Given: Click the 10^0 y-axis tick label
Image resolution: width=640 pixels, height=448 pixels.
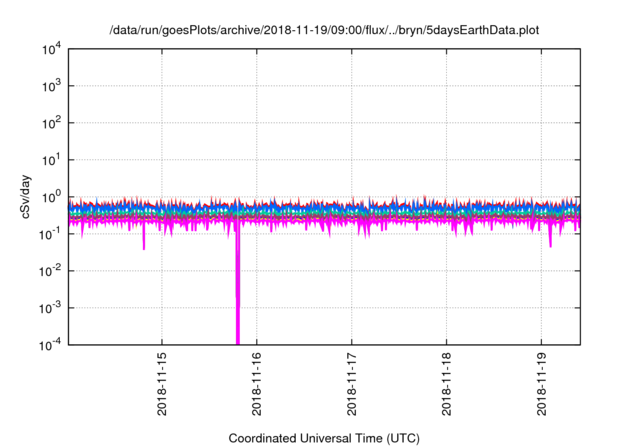Looking at the screenshot, I should point(51,197).
